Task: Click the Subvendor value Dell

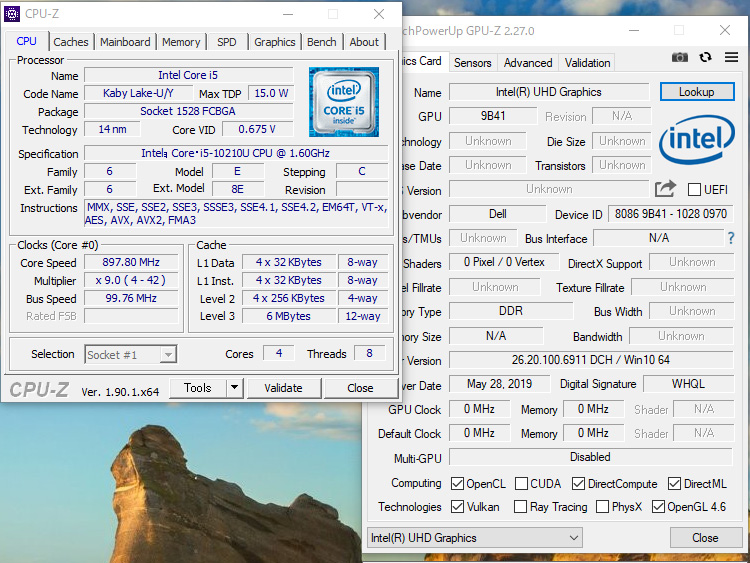Action: [x=497, y=214]
